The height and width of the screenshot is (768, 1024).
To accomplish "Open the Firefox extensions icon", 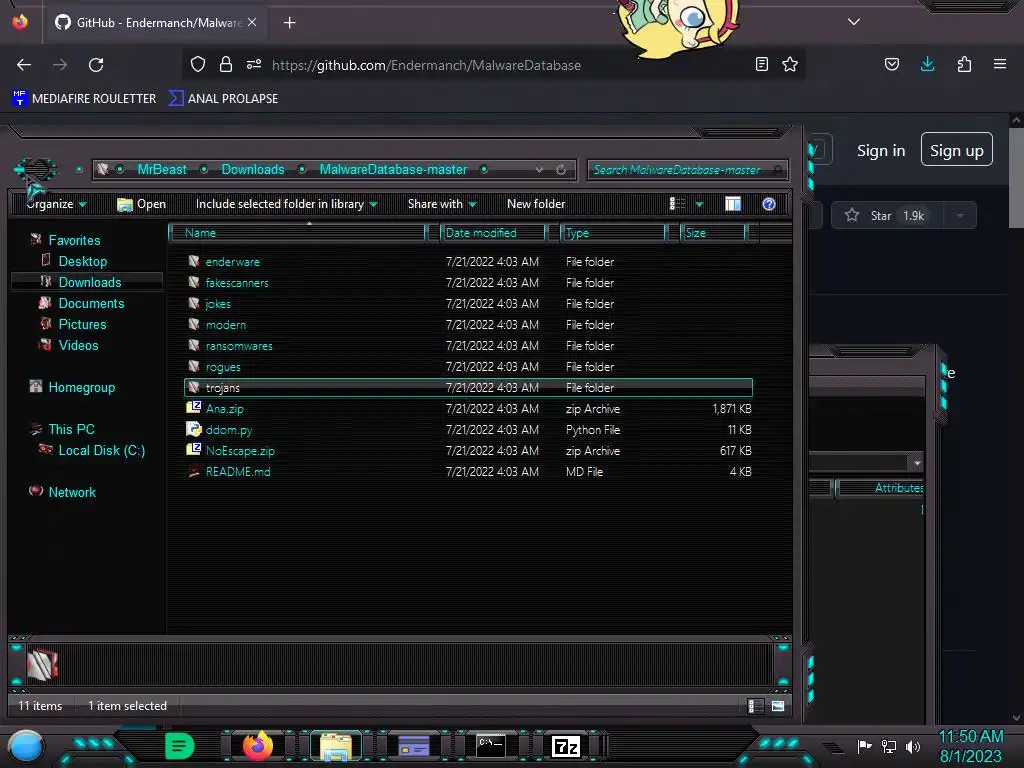I will pos(964,64).
